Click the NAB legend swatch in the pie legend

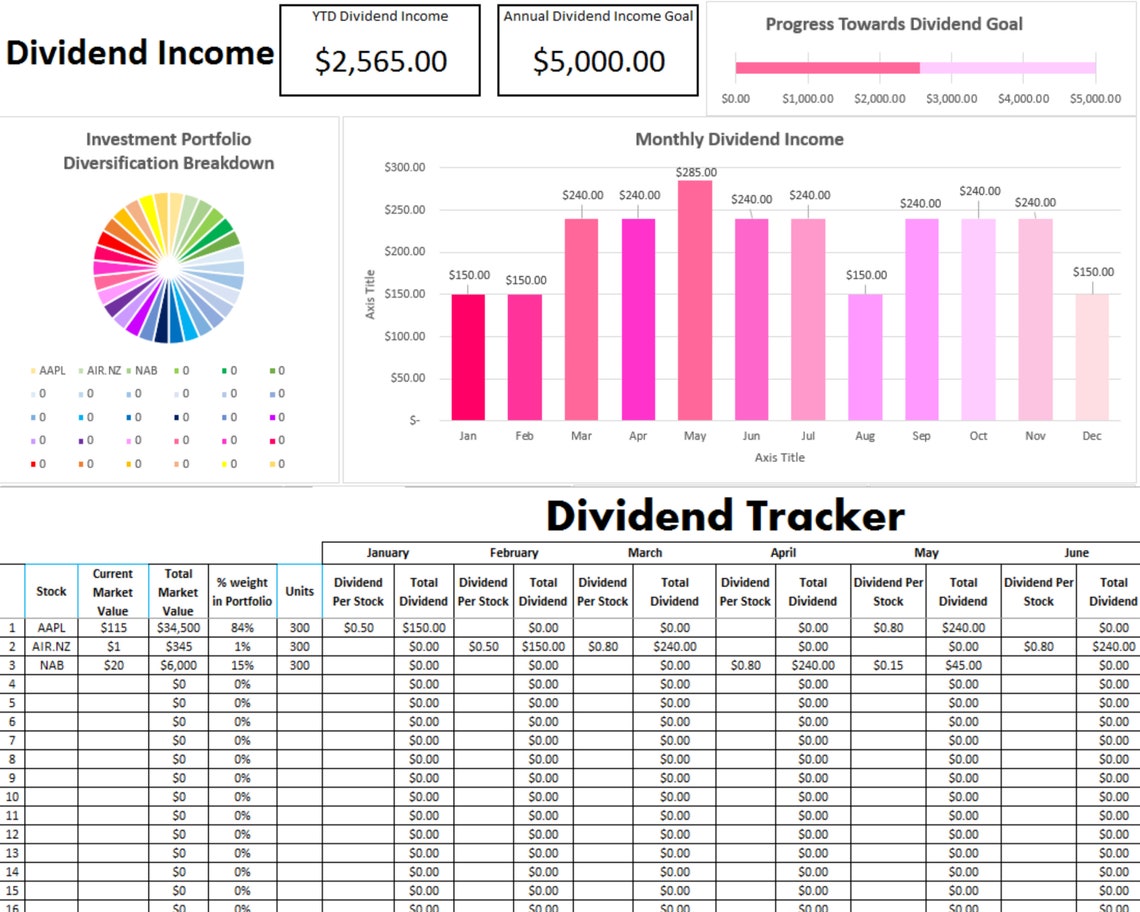point(128,370)
